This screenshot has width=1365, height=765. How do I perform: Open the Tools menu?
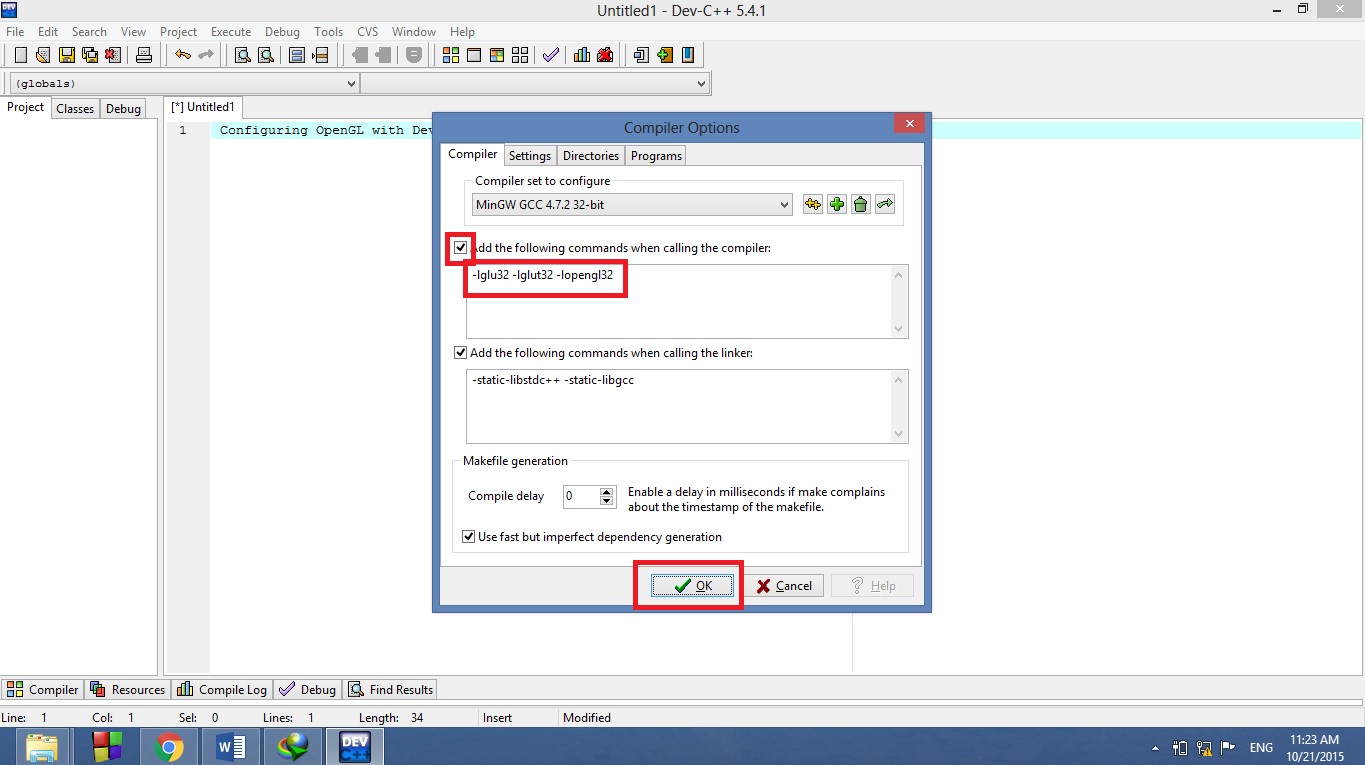(x=328, y=31)
